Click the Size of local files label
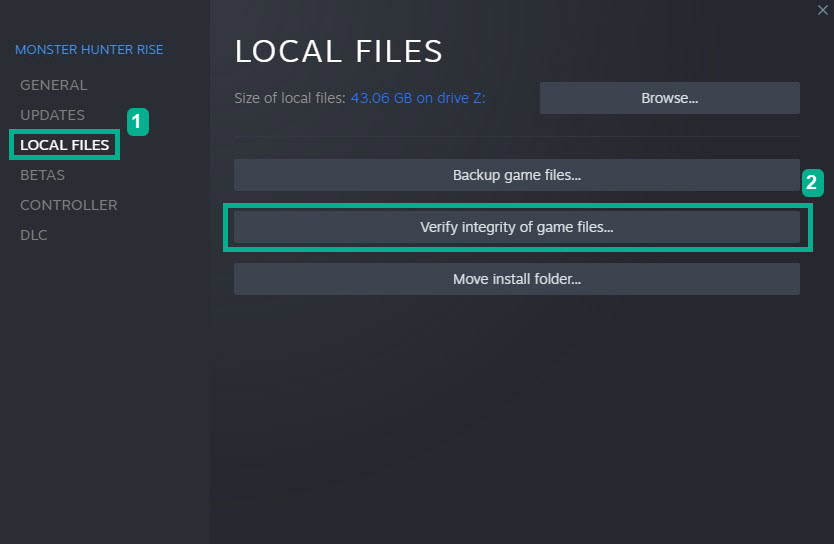Screen dimensions: 834x544 click(289, 98)
